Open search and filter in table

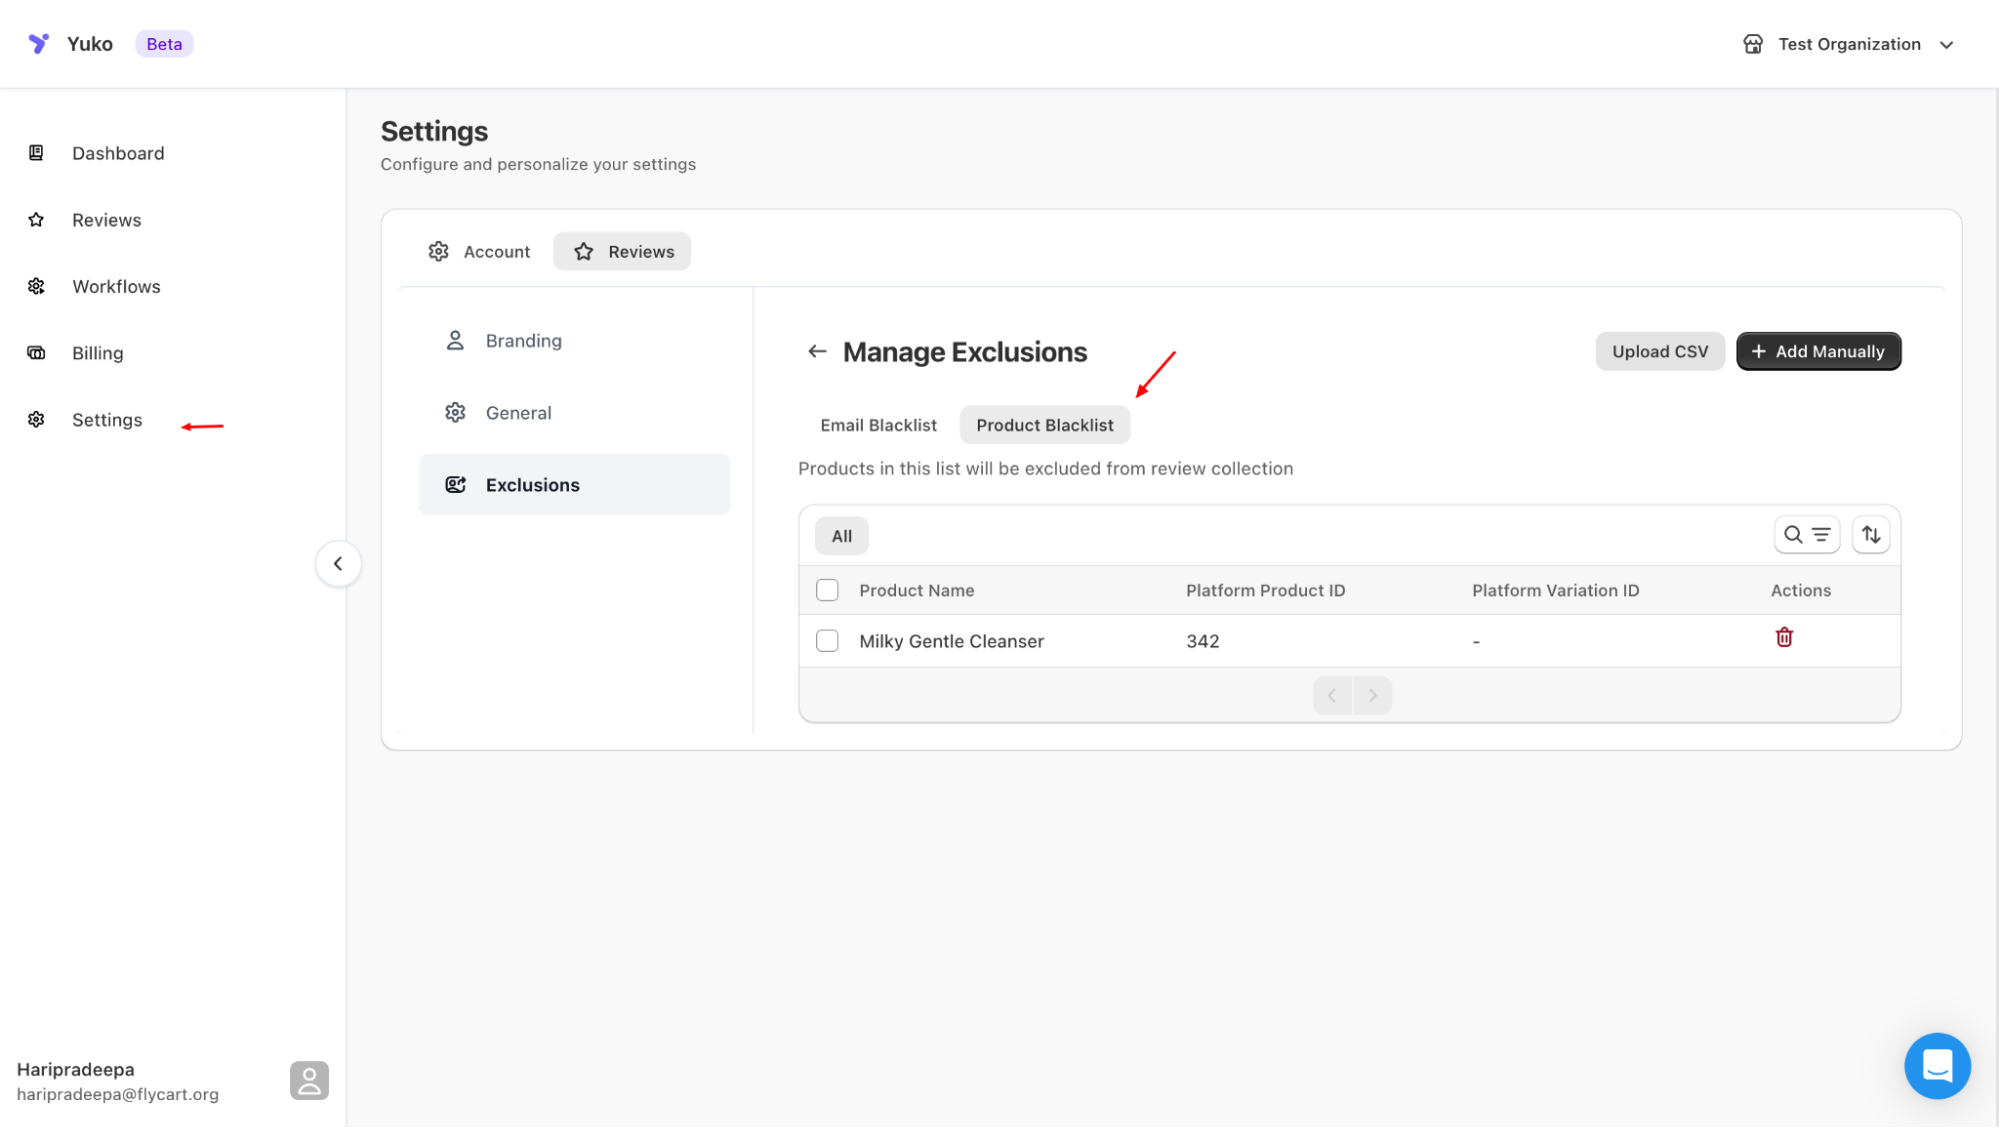coord(1806,535)
